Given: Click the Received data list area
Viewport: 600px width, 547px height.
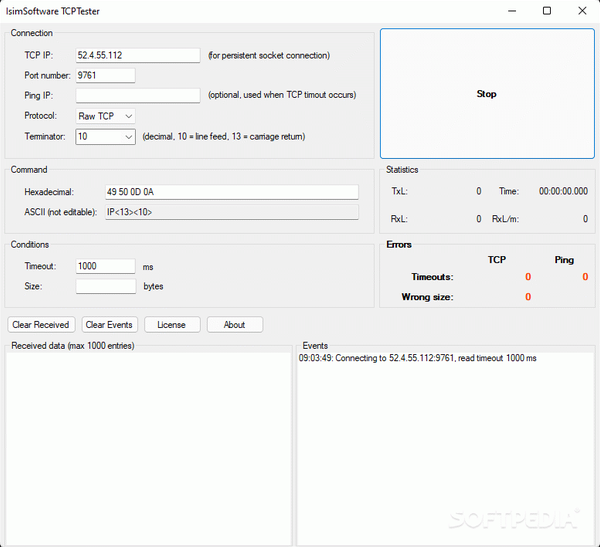Looking at the screenshot, I should (149, 449).
